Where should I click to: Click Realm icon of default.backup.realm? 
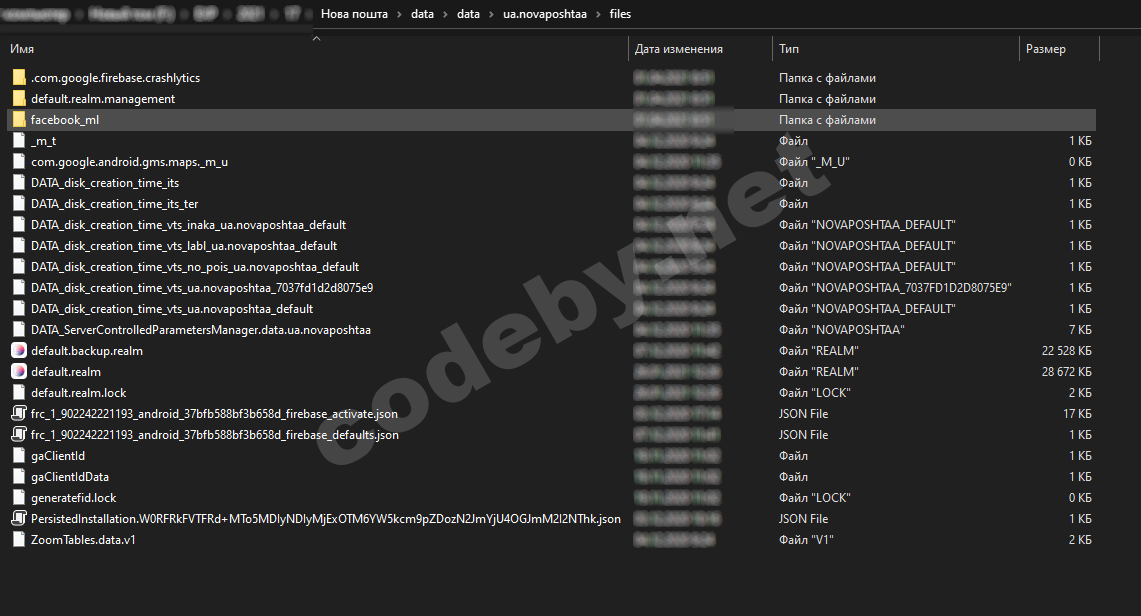pos(19,351)
